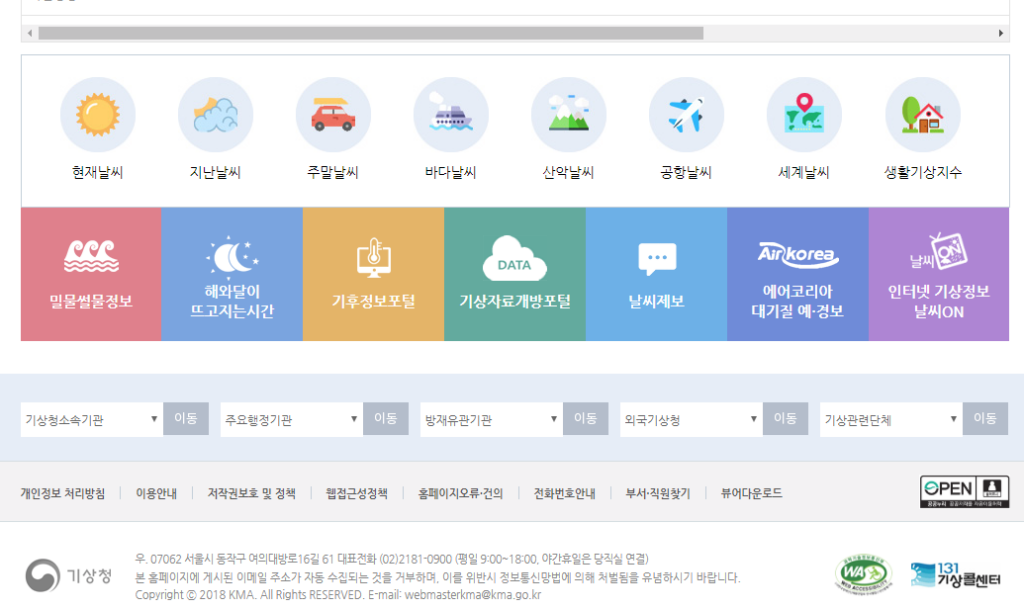Viewport: 1024px width, 609px height.
Task: Expand the 외국기상청 dropdown
Action: (691, 419)
